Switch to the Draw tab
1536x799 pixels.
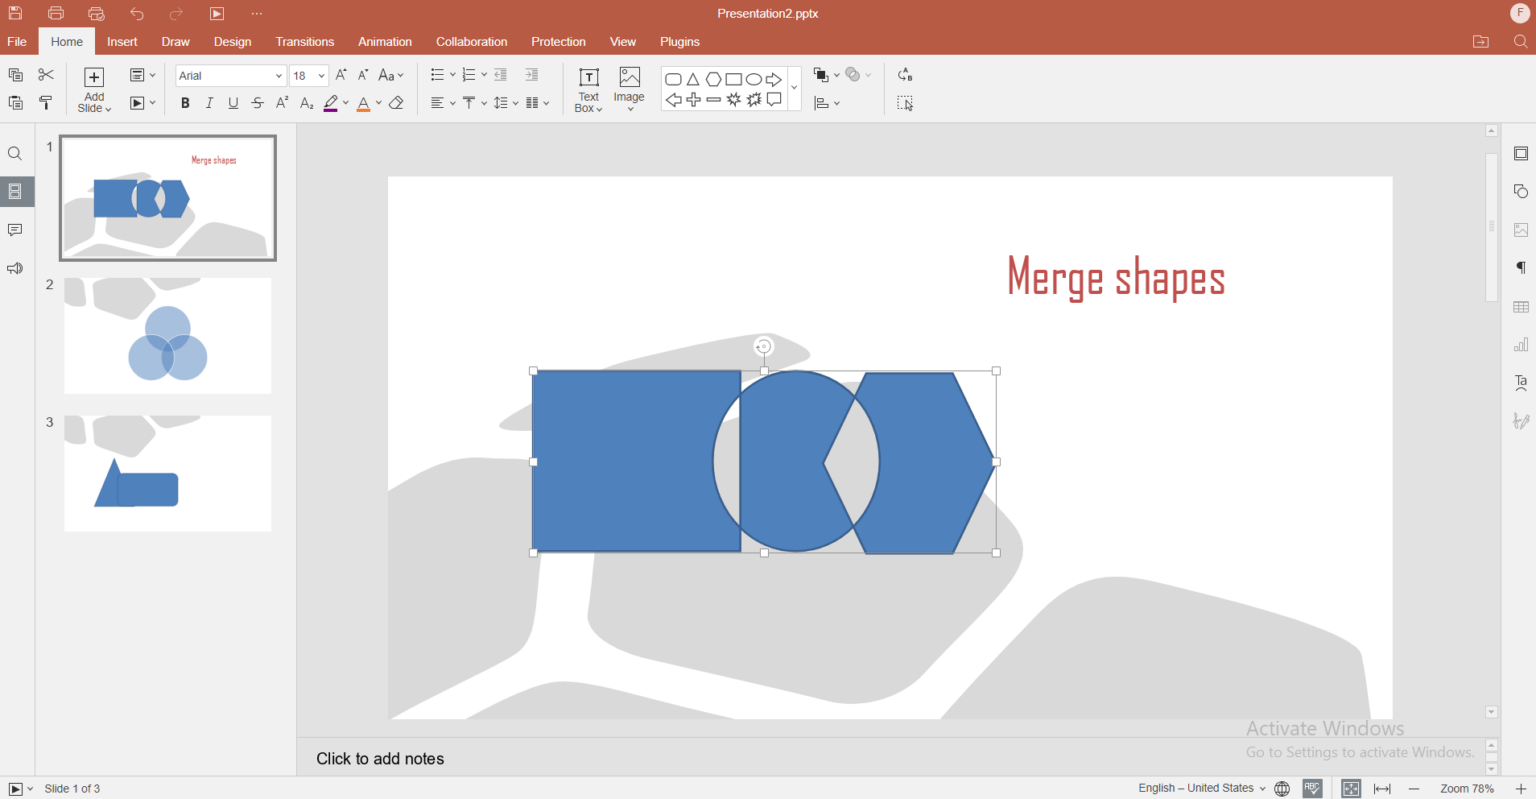pyautogui.click(x=176, y=42)
